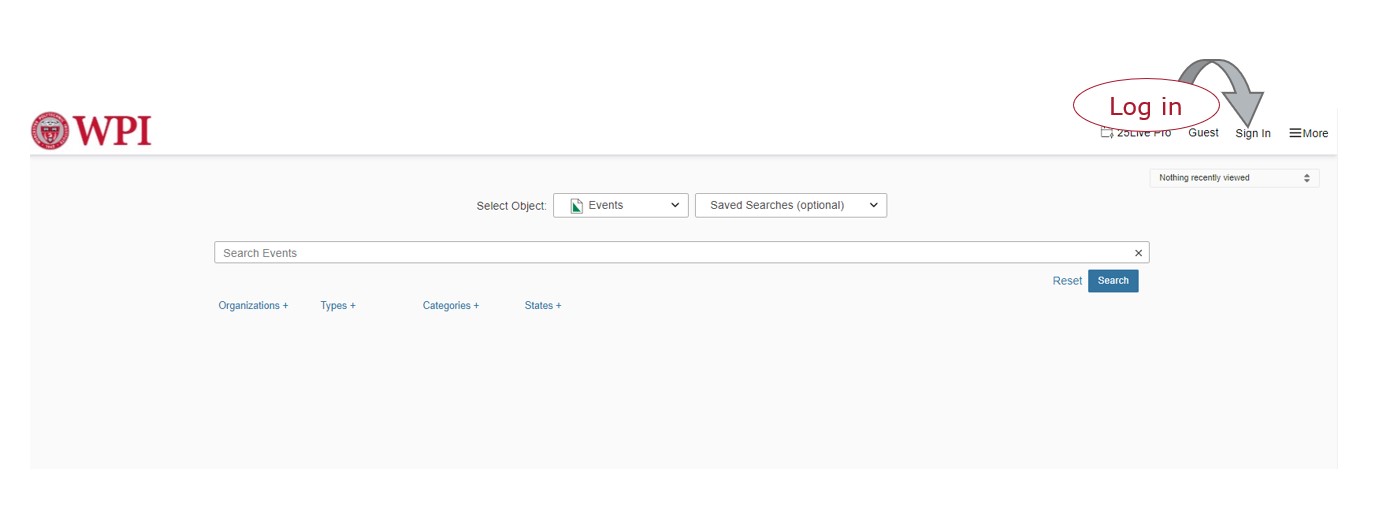The height and width of the screenshot is (514, 1379).
Task: Open the Nothing recently viewed dropdown
Action: (1233, 178)
